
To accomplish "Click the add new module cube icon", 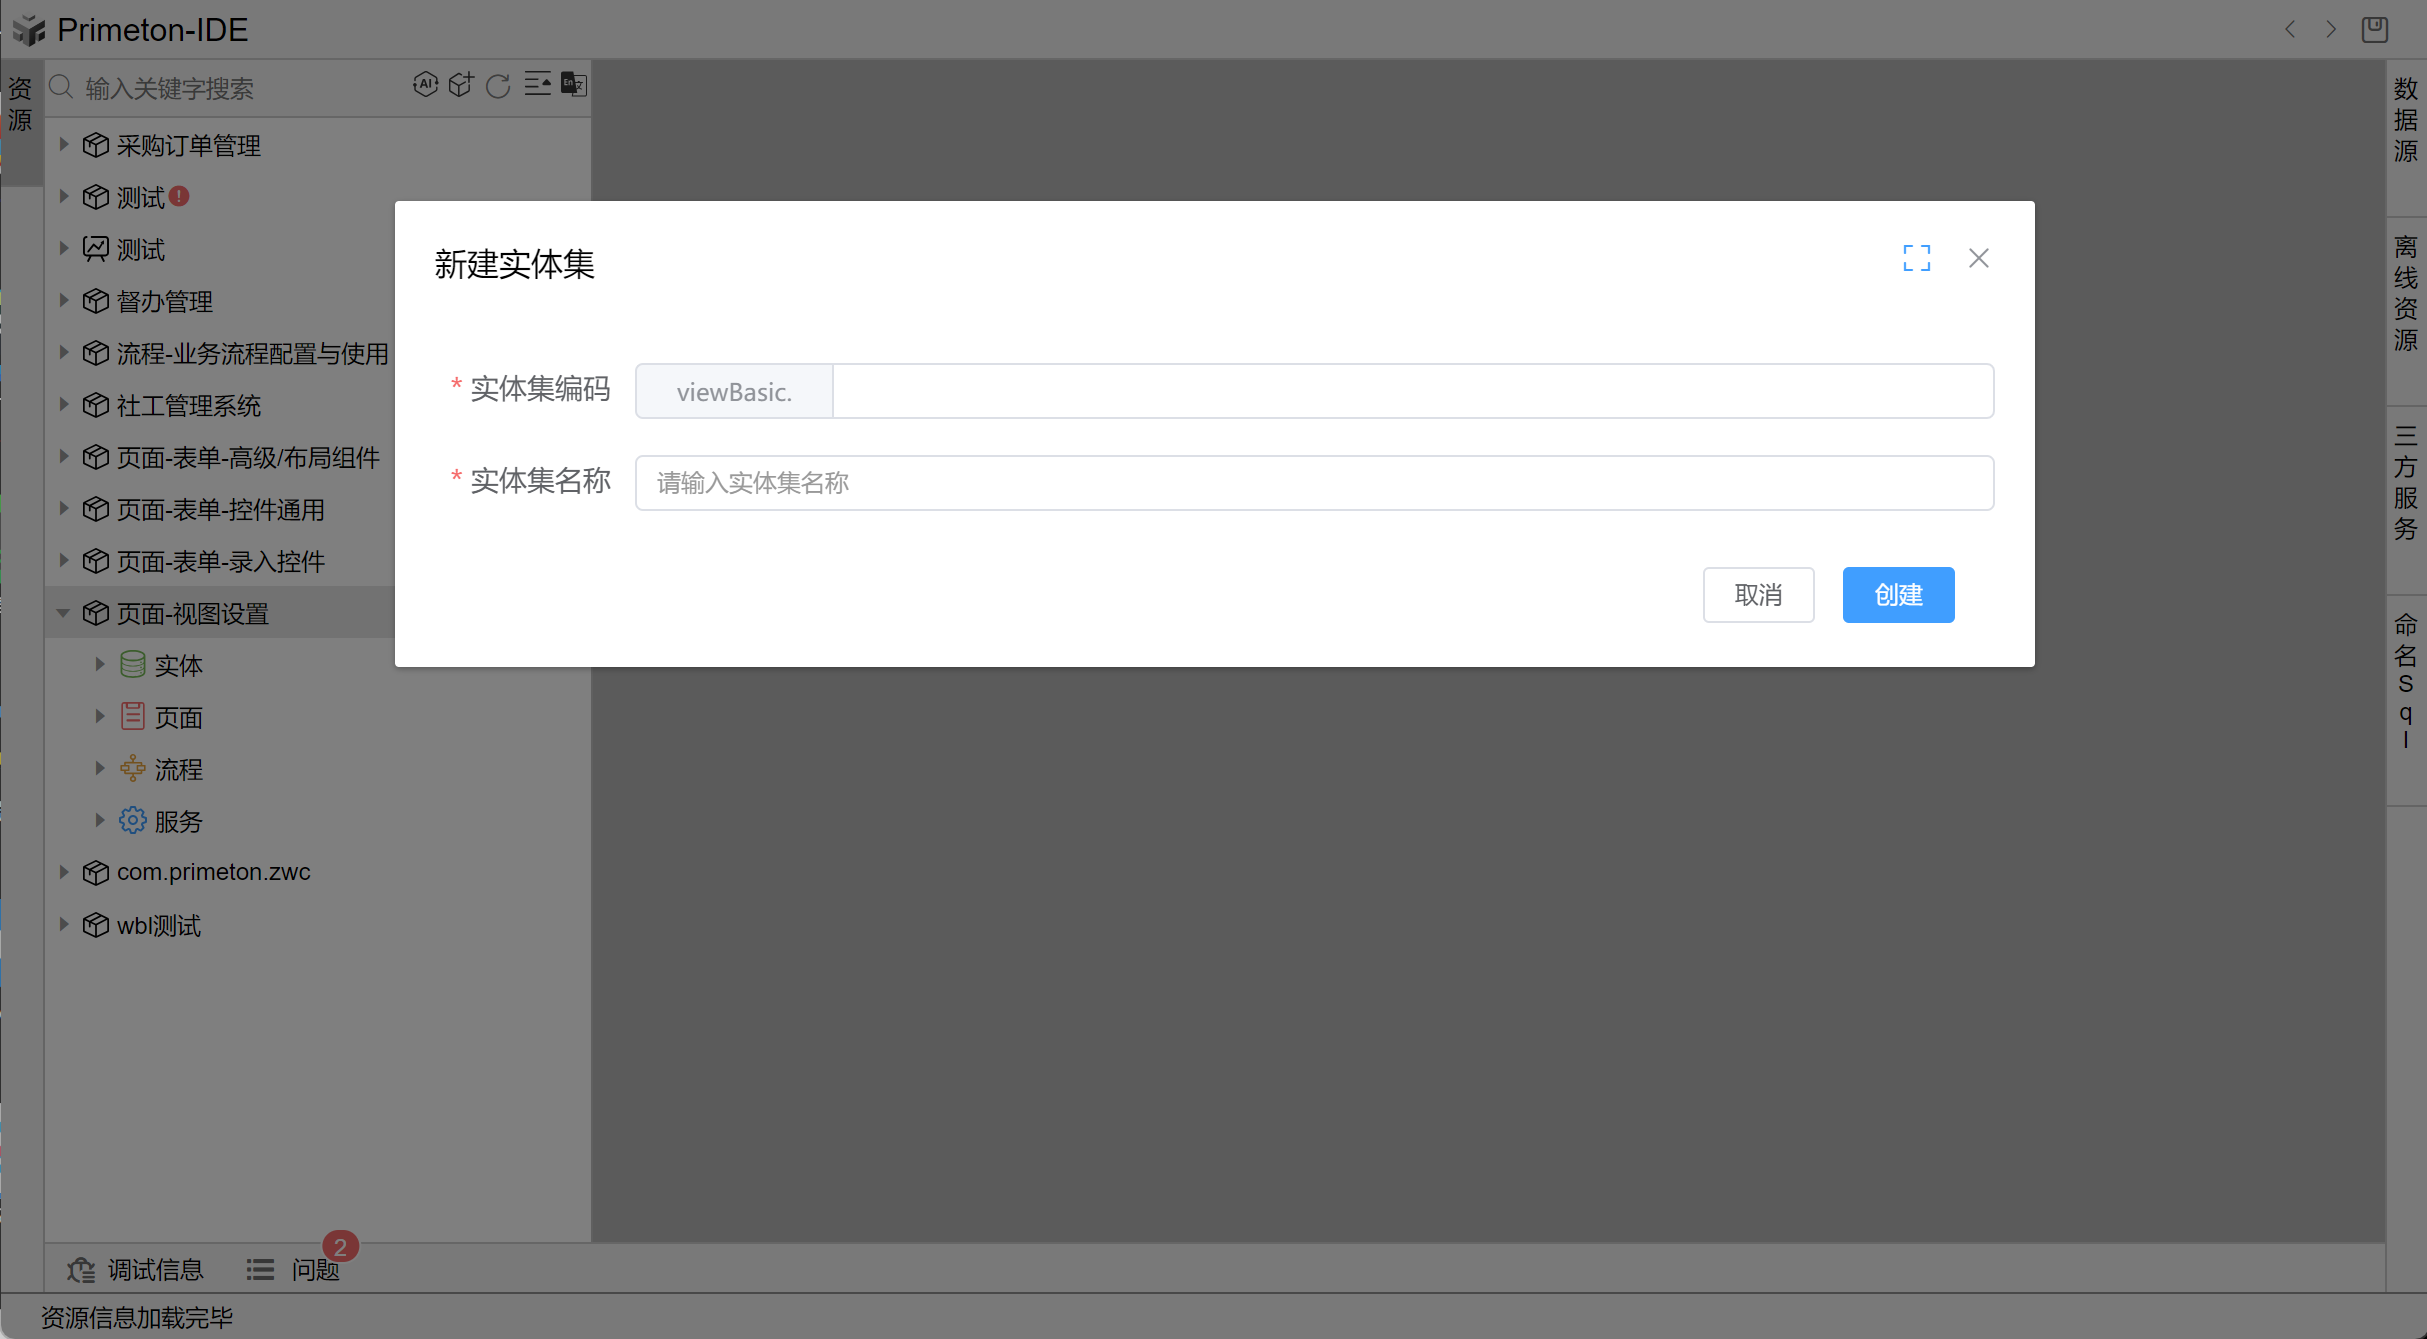I will 461,85.
